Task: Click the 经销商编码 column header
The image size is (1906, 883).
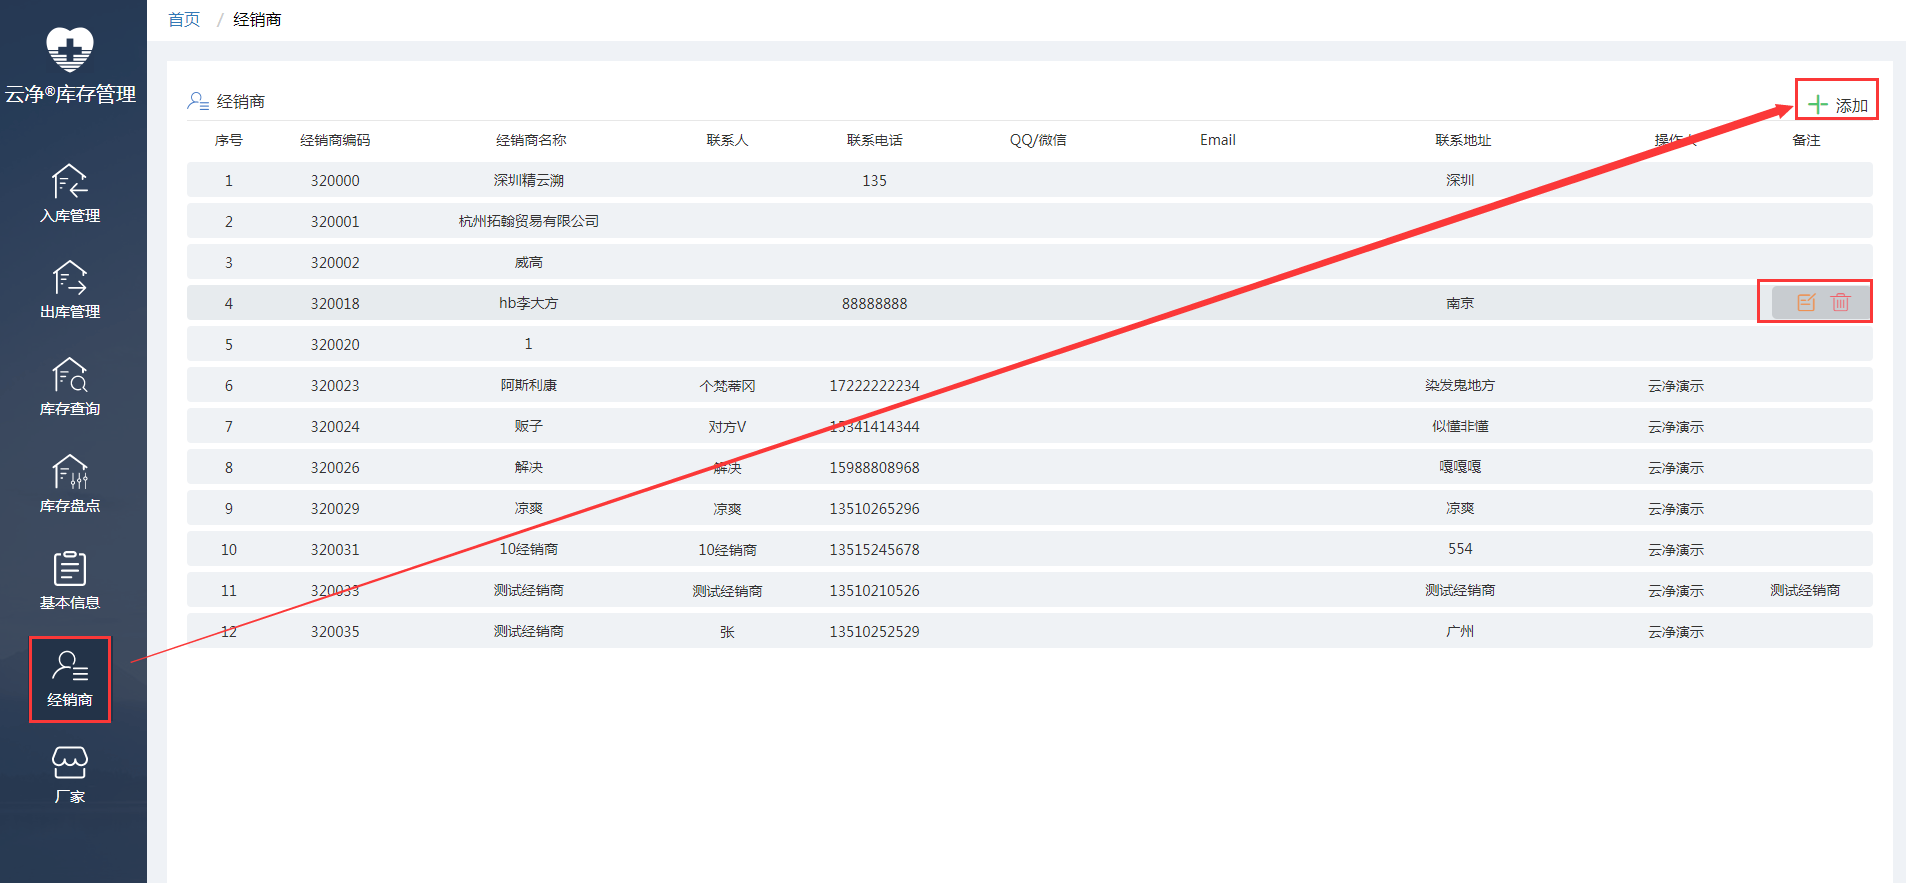Action: pyautogui.click(x=335, y=140)
